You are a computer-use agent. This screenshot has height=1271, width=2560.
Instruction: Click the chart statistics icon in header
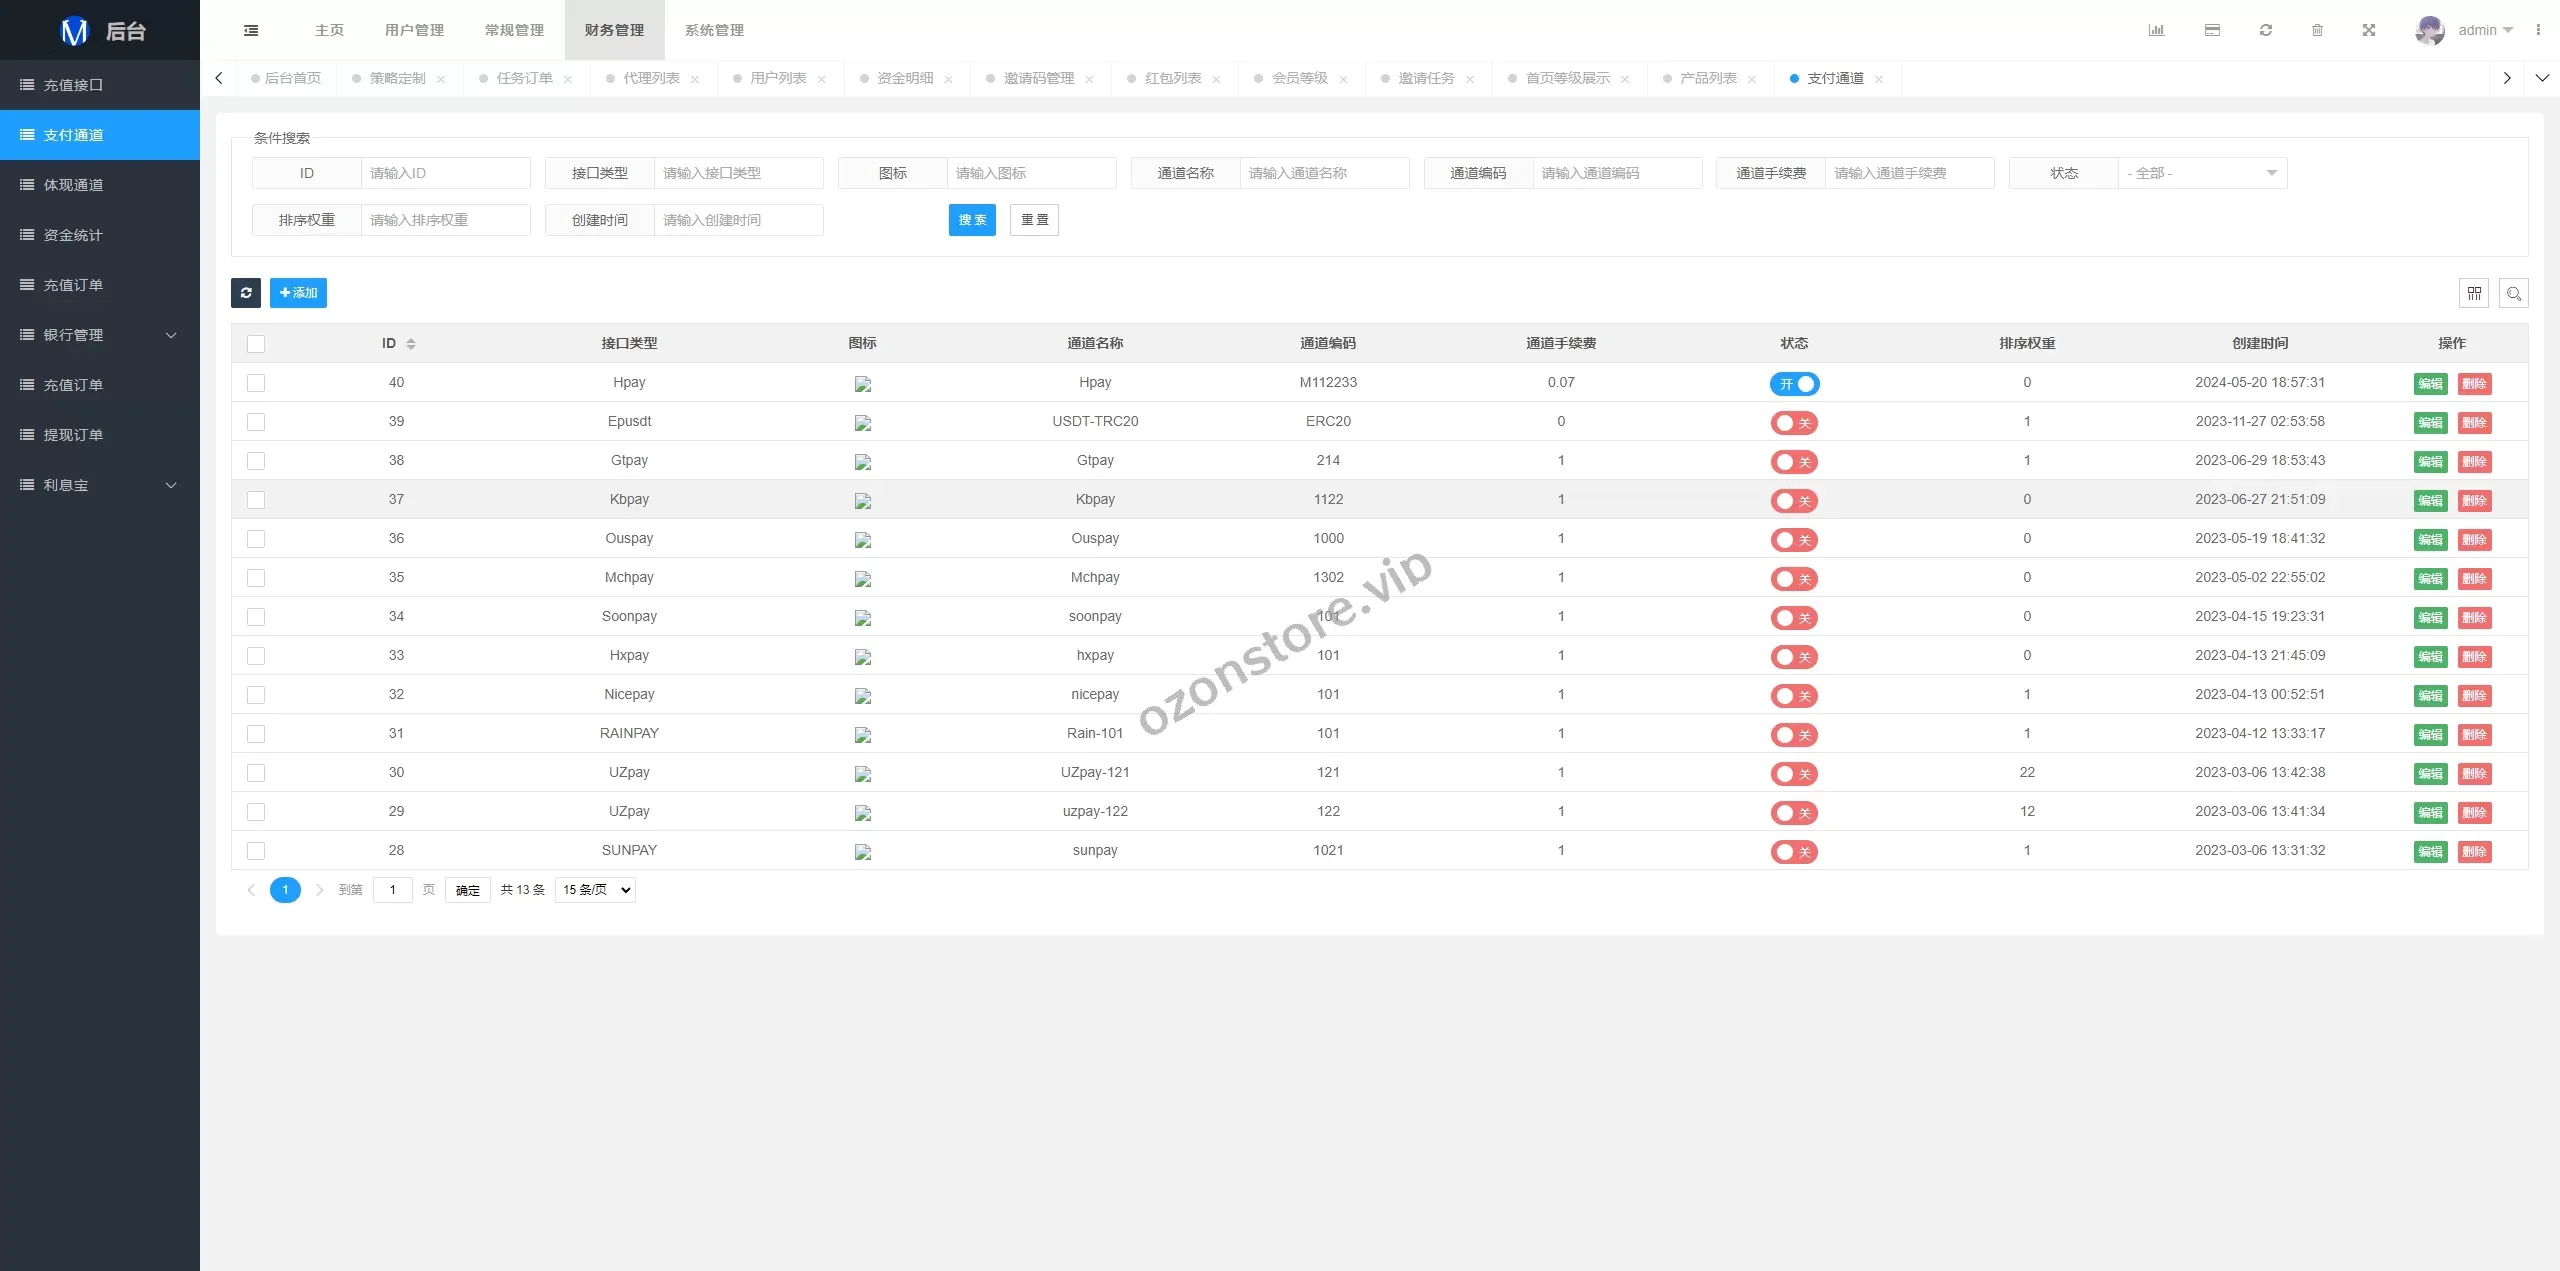pos(2156,30)
